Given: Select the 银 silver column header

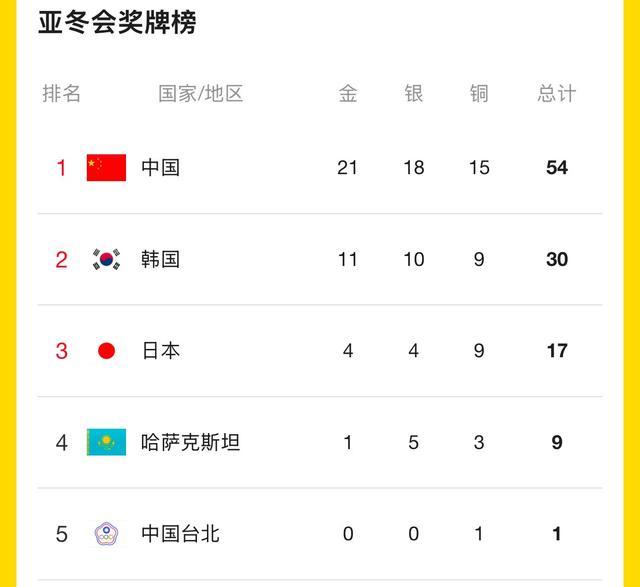Looking at the screenshot, I should 414,94.
